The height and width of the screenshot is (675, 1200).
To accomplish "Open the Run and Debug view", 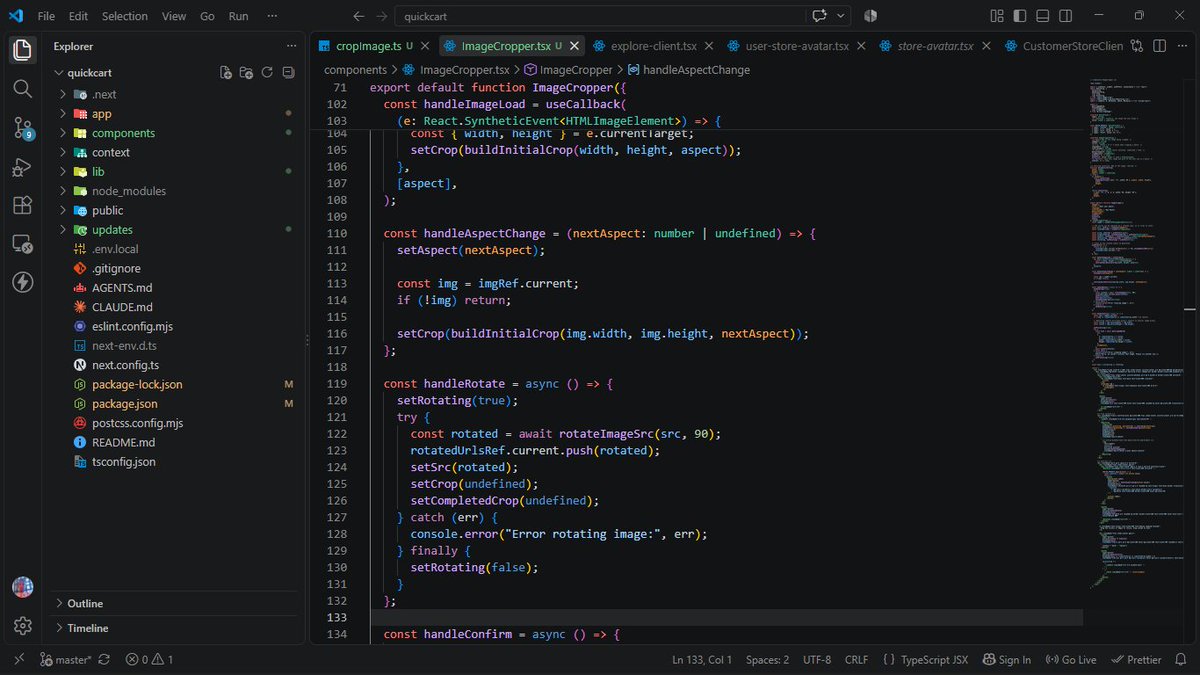I will pos(22,167).
